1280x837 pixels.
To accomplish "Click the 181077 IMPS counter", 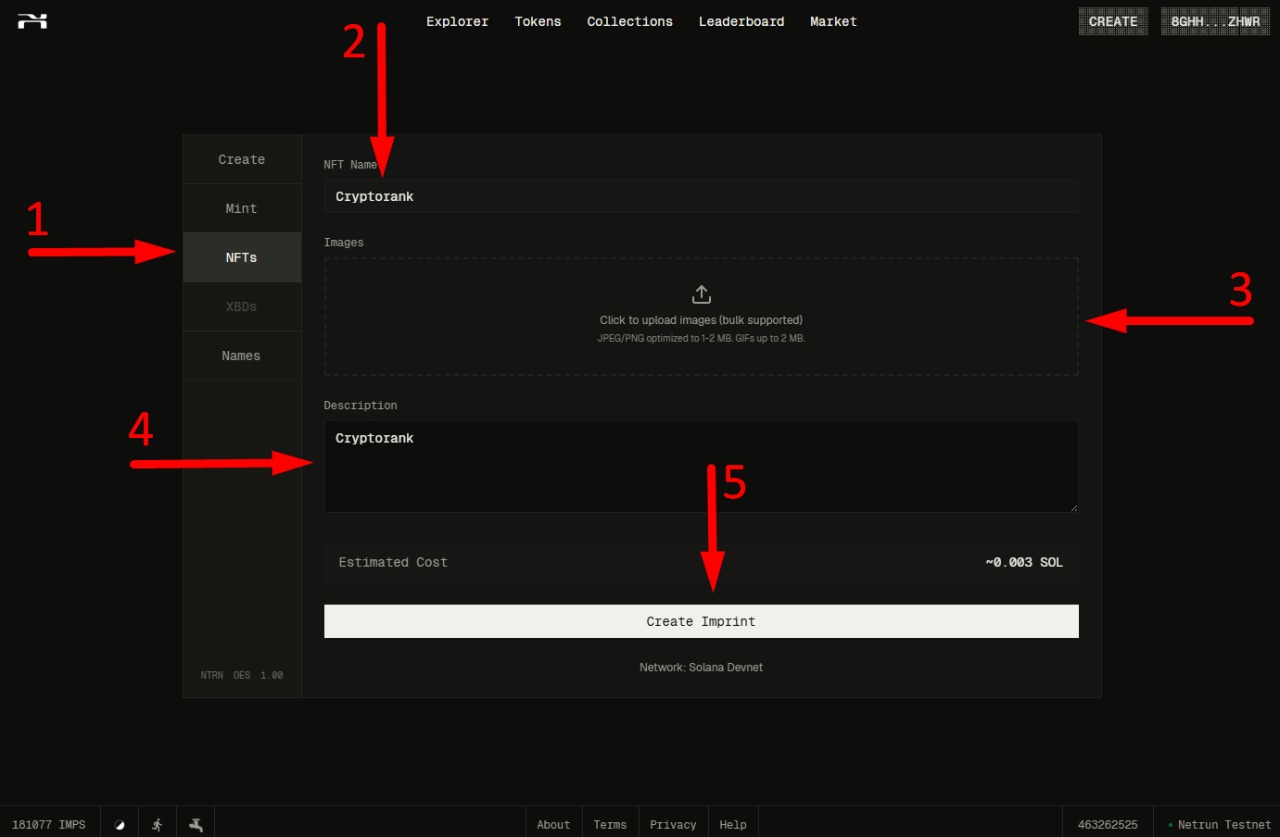I will (49, 825).
